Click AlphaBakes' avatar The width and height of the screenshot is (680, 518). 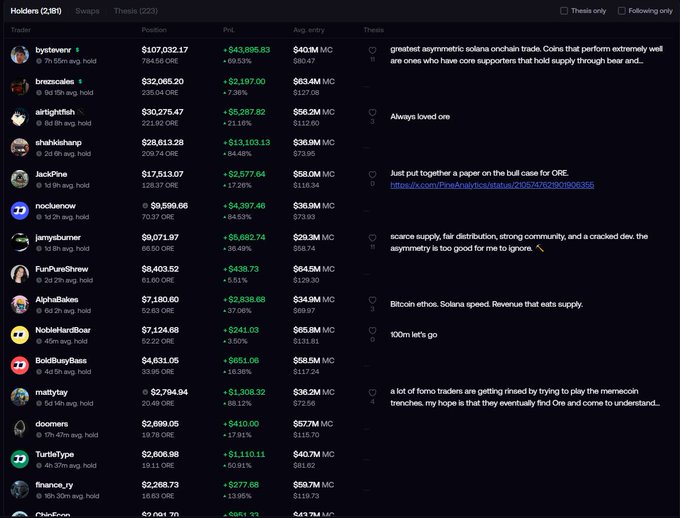pos(20,305)
